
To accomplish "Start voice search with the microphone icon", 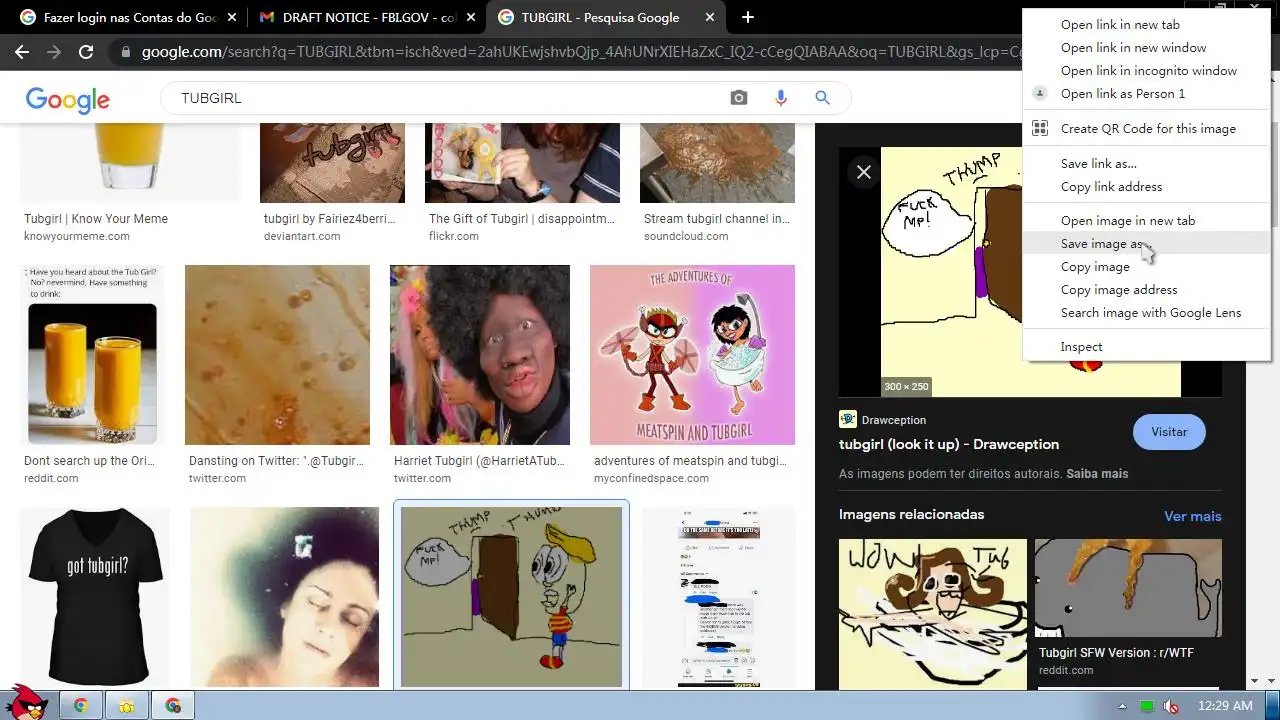I will coord(781,98).
